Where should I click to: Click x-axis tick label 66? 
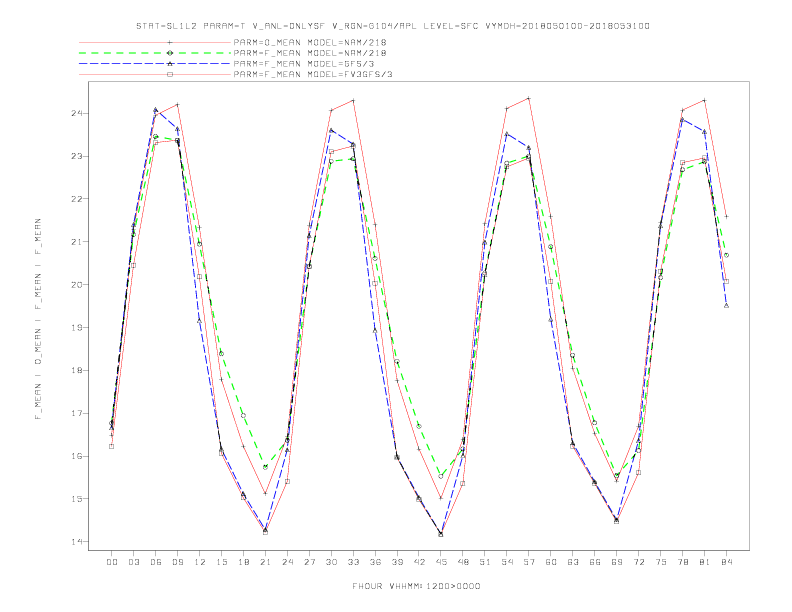[x=595, y=562]
